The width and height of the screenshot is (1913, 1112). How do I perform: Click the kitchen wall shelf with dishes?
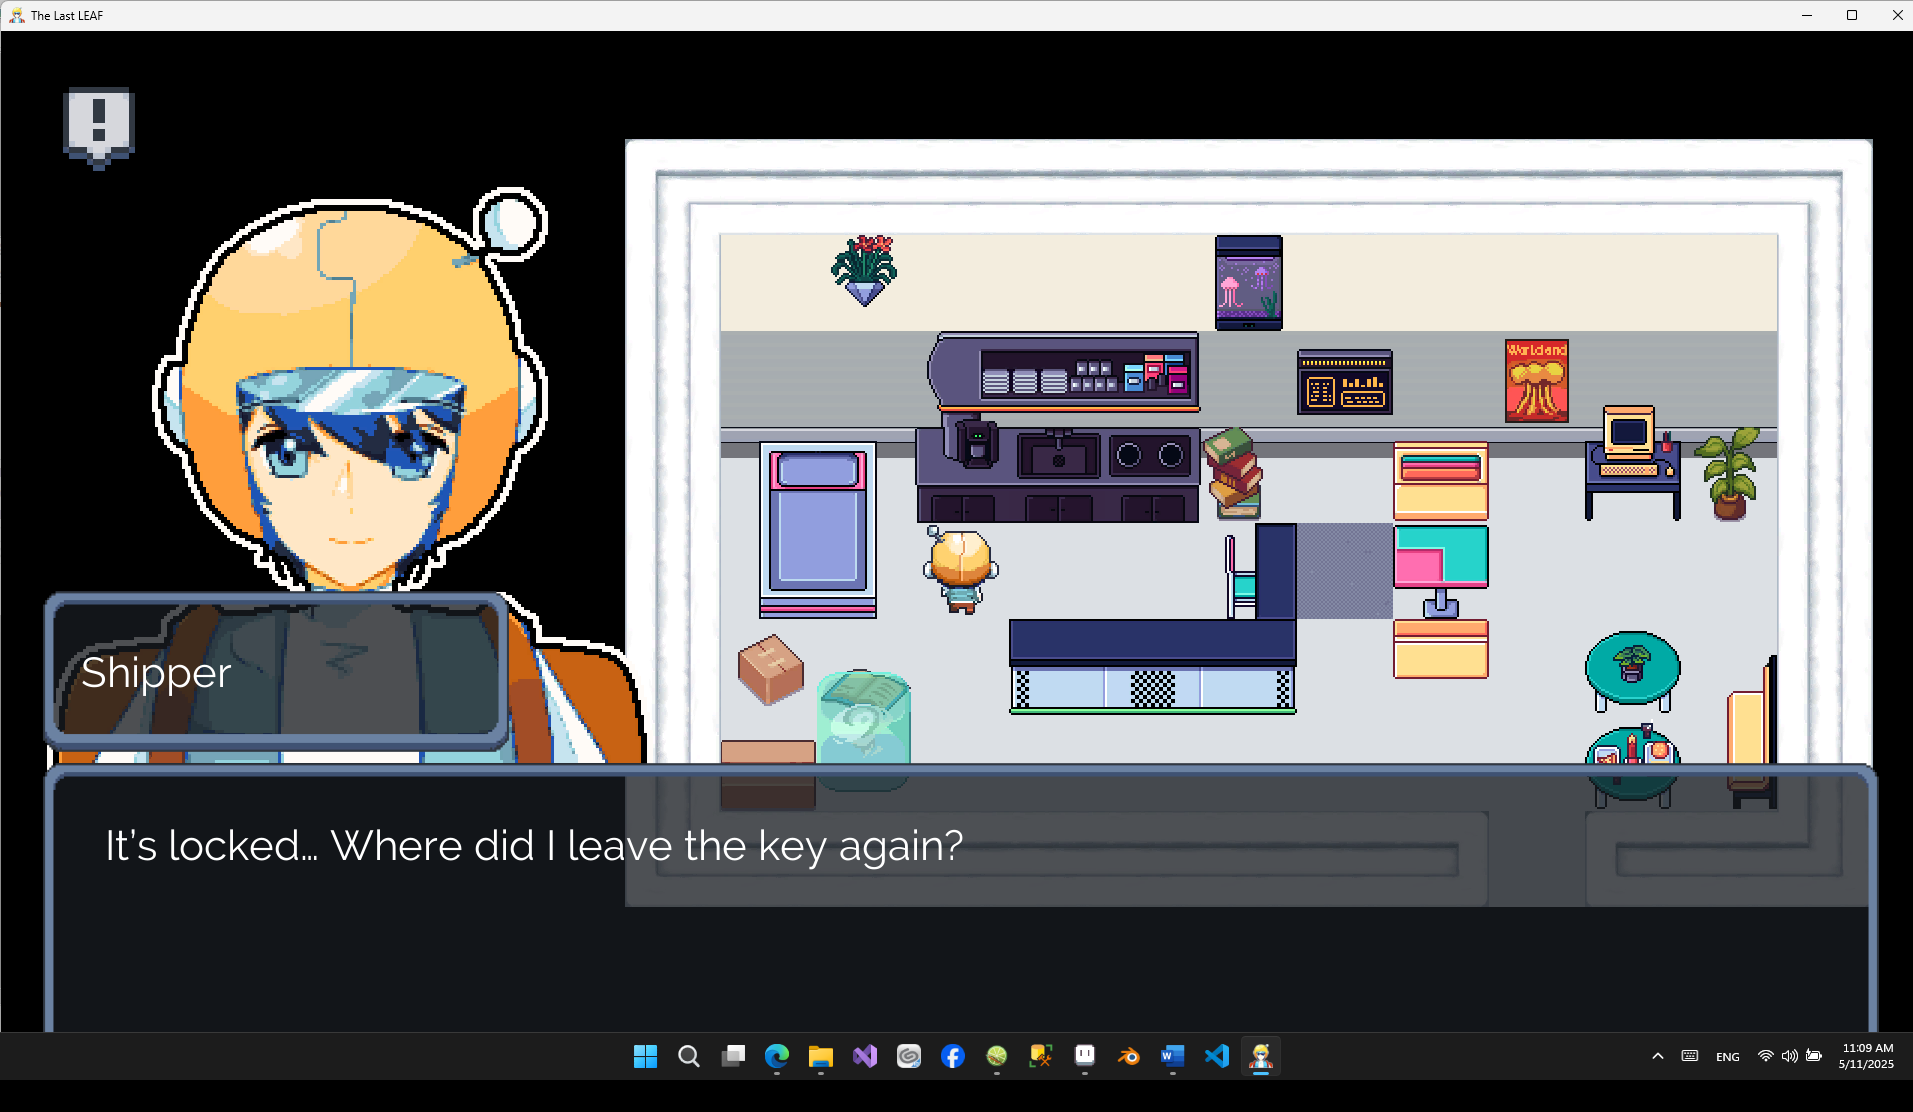pos(1064,372)
